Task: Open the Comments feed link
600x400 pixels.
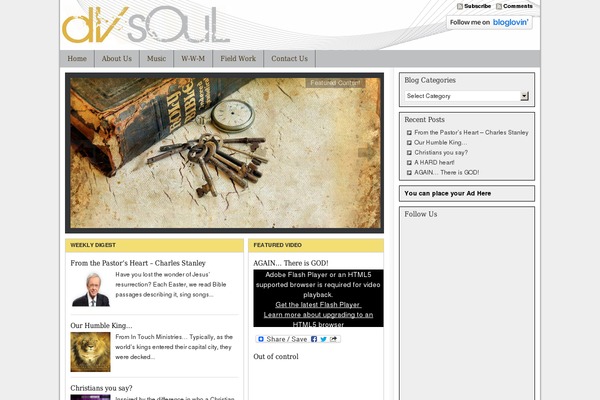Action: pos(517,6)
